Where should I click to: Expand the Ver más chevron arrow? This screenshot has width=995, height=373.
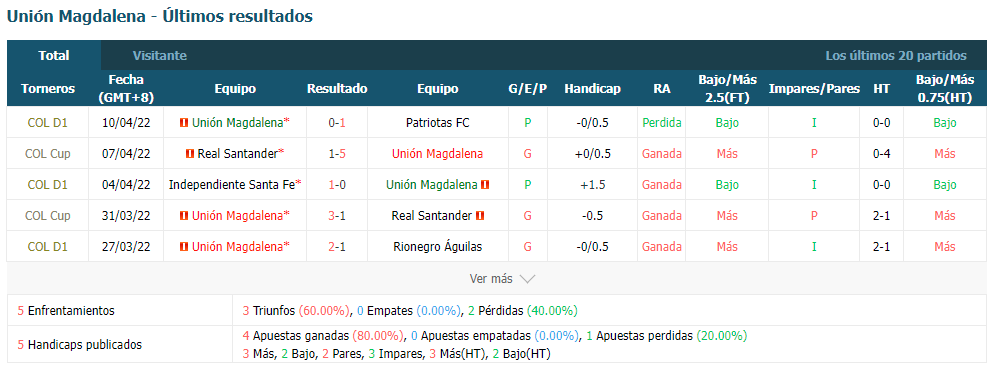[527, 278]
